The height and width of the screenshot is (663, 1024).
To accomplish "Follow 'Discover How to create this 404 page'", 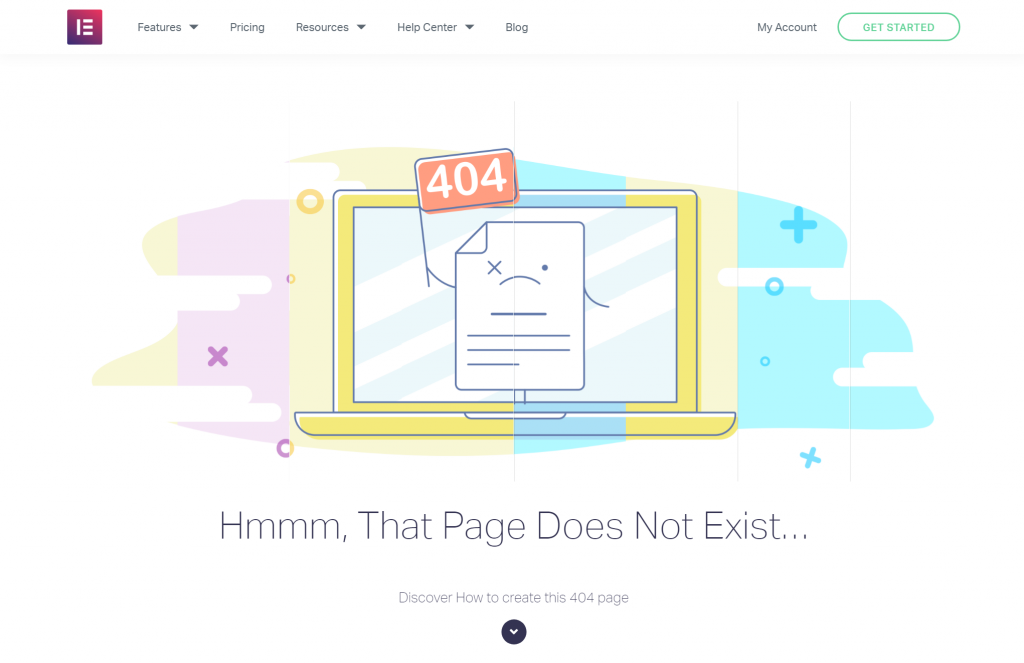I will point(513,598).
